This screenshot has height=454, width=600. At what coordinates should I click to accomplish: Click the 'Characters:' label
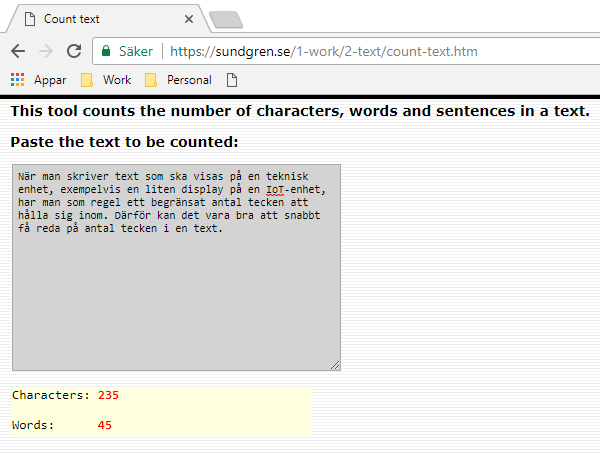pos(51,395)
